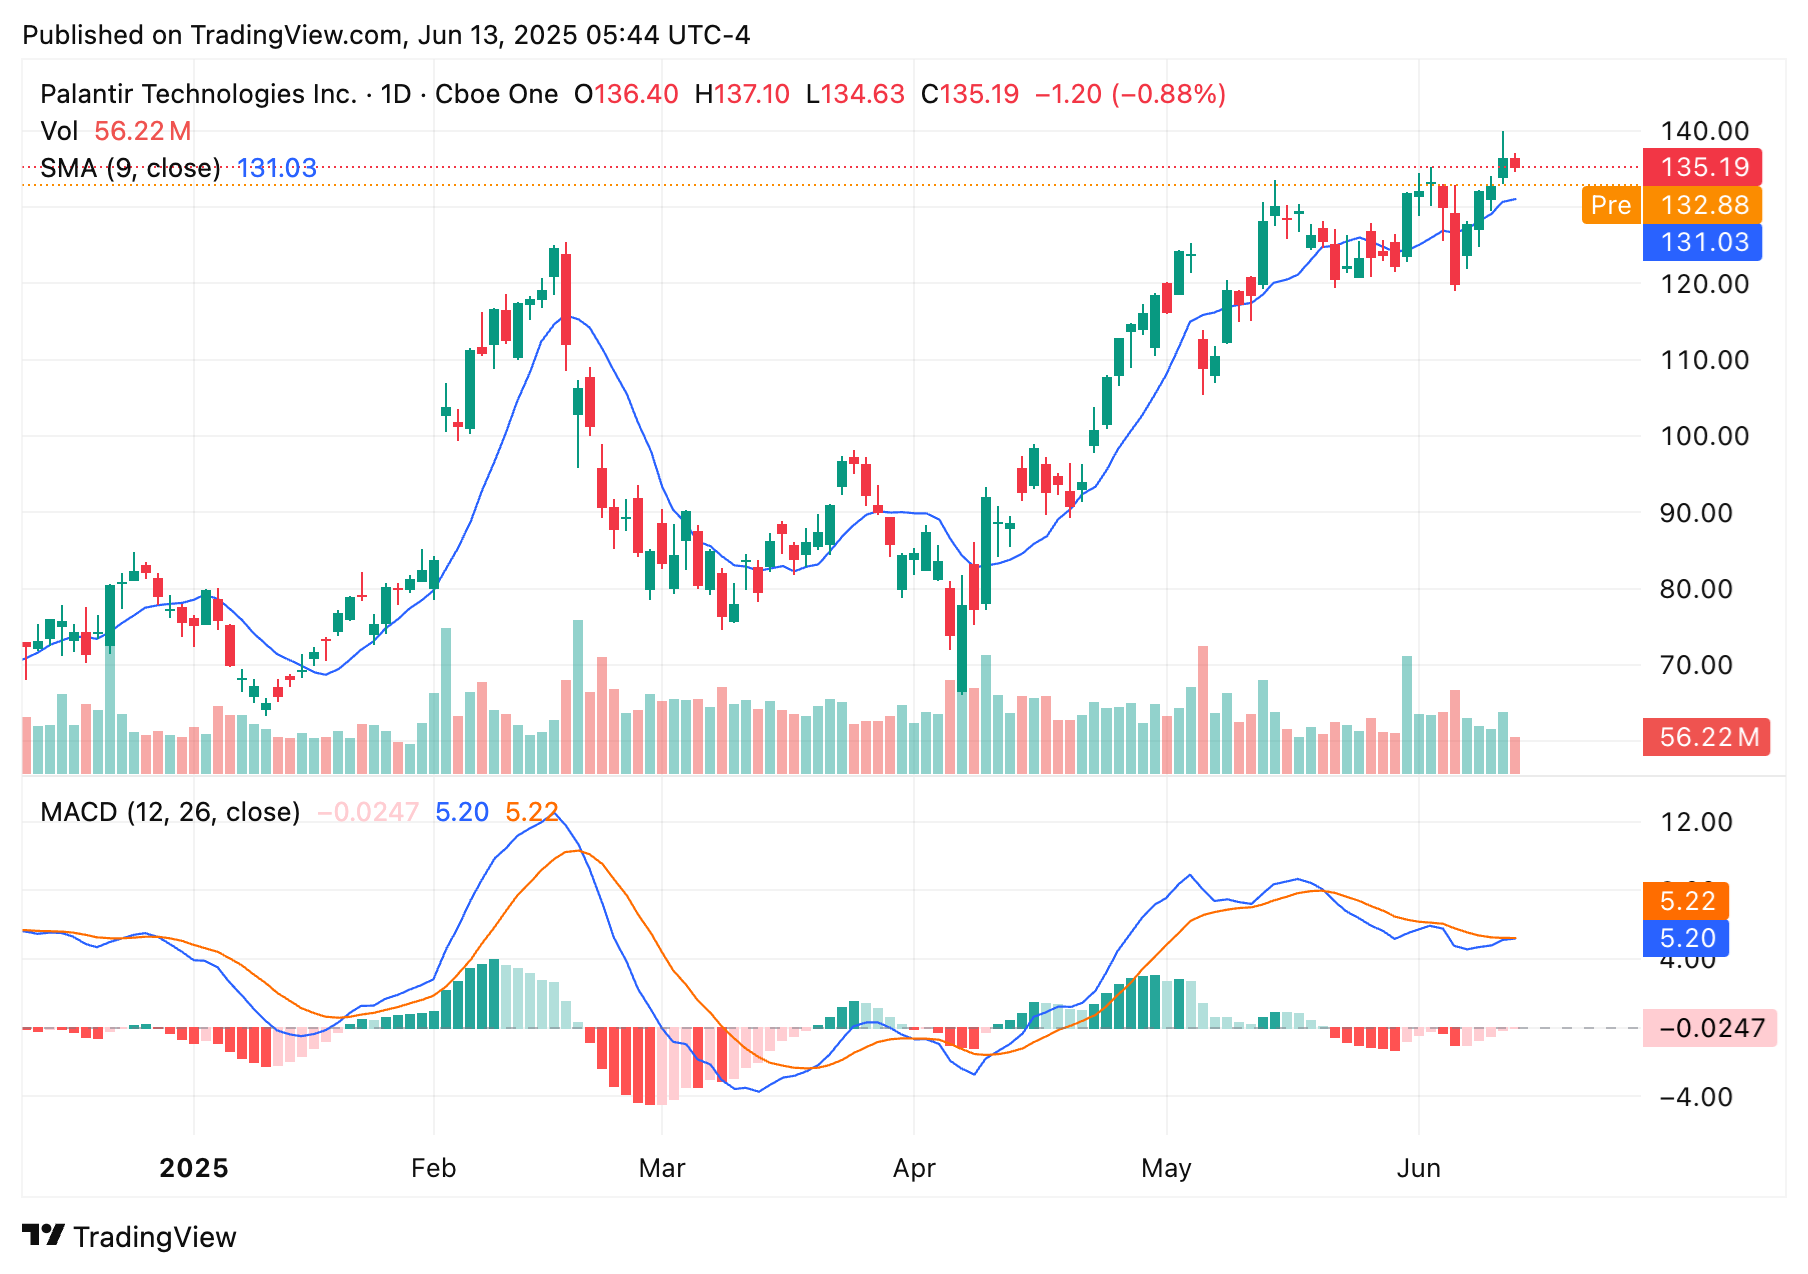Click the SMA (9, close) indicator legend
This screenshot has width=1808, height=1274.
point(130,168)
